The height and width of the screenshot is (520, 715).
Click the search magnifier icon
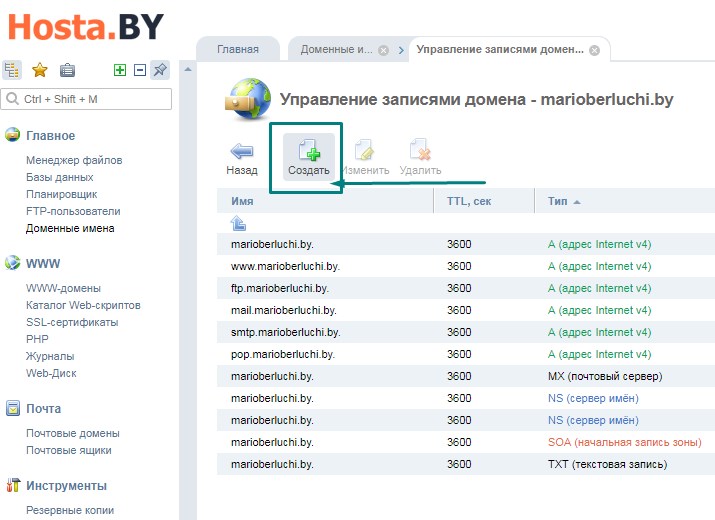[12, 99]
